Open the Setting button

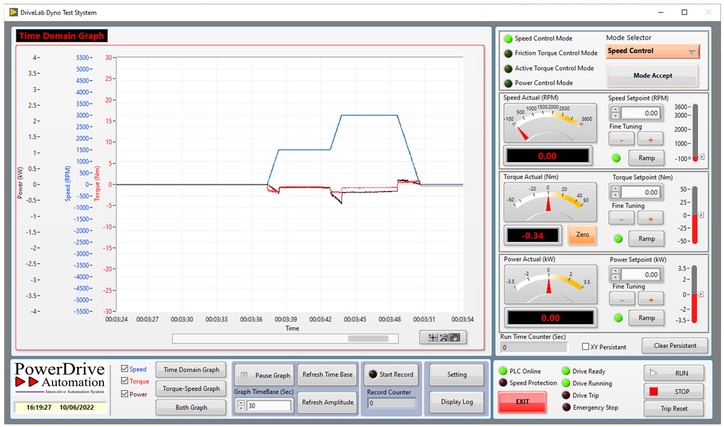click(x=457, y=374)
